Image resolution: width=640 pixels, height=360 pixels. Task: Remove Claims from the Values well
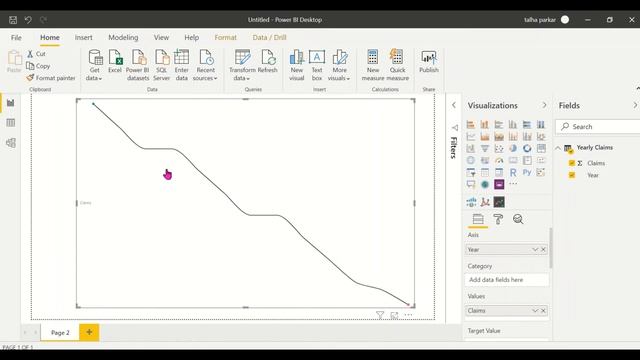point(543,311)
